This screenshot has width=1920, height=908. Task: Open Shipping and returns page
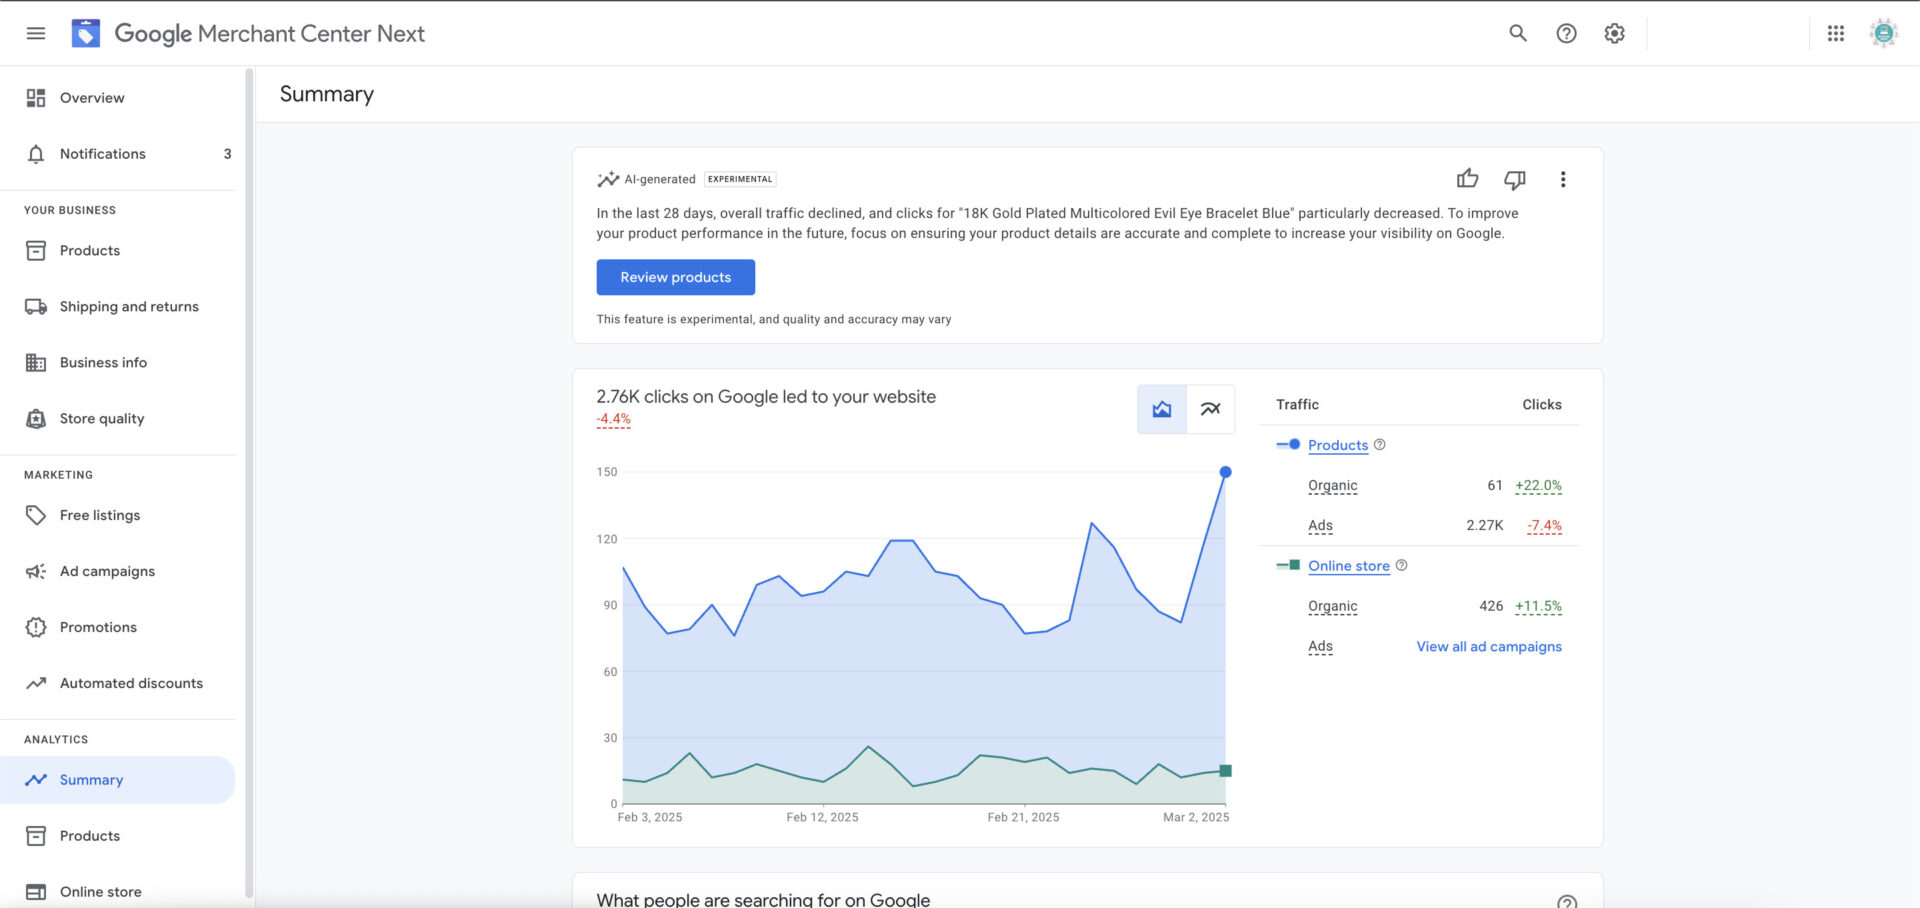[118, 306]
